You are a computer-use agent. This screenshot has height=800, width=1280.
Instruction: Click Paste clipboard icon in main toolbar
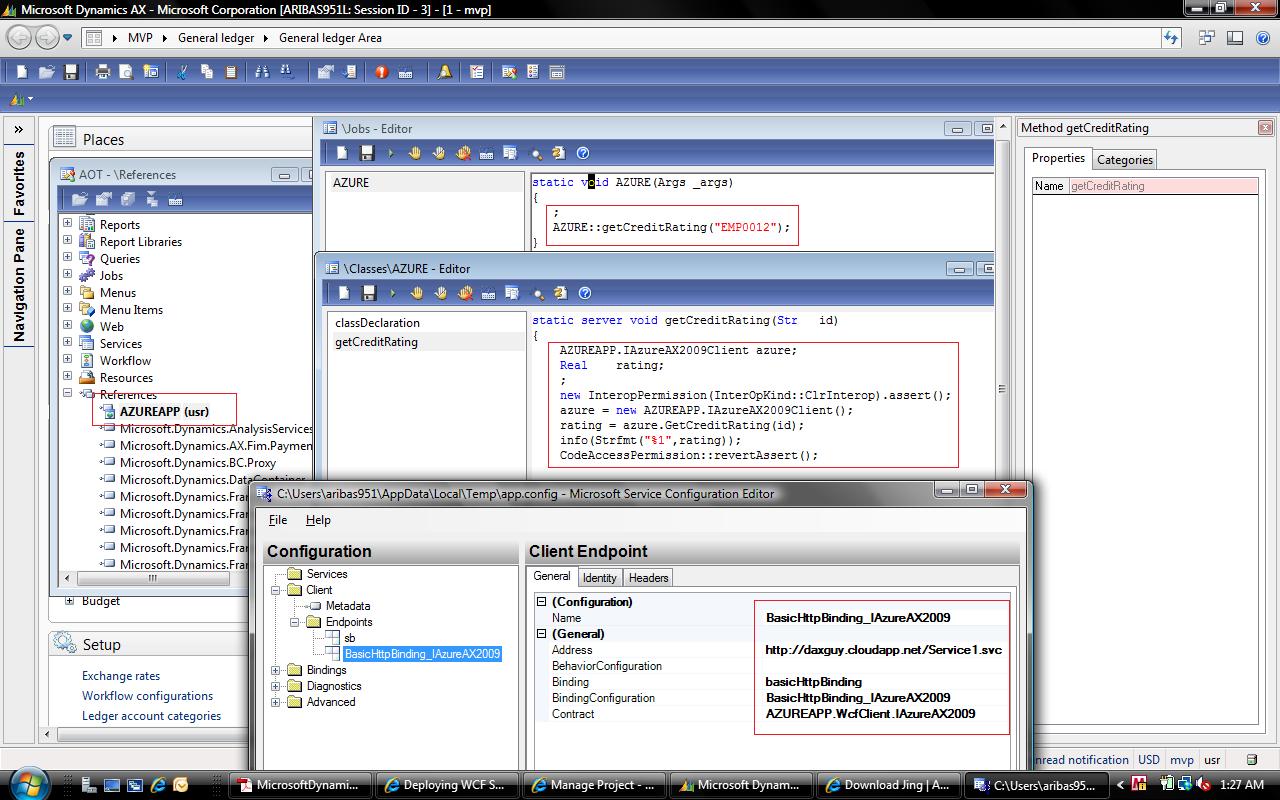231,72
